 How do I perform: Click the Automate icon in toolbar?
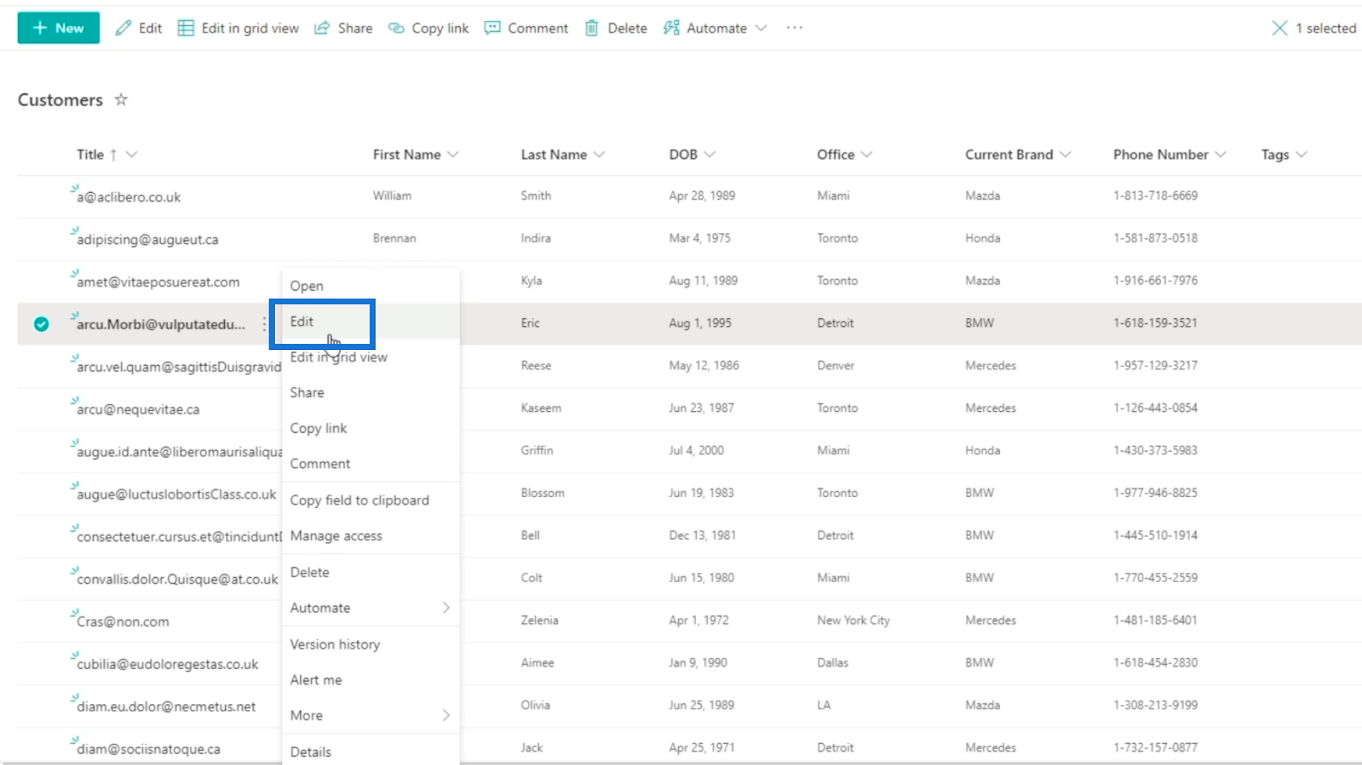671,28
